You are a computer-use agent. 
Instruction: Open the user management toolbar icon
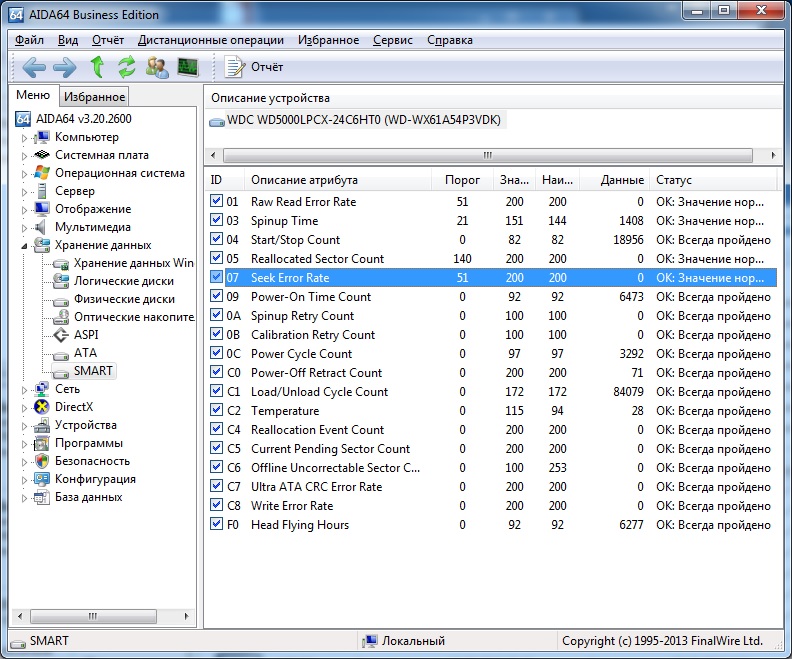point(157,67)
